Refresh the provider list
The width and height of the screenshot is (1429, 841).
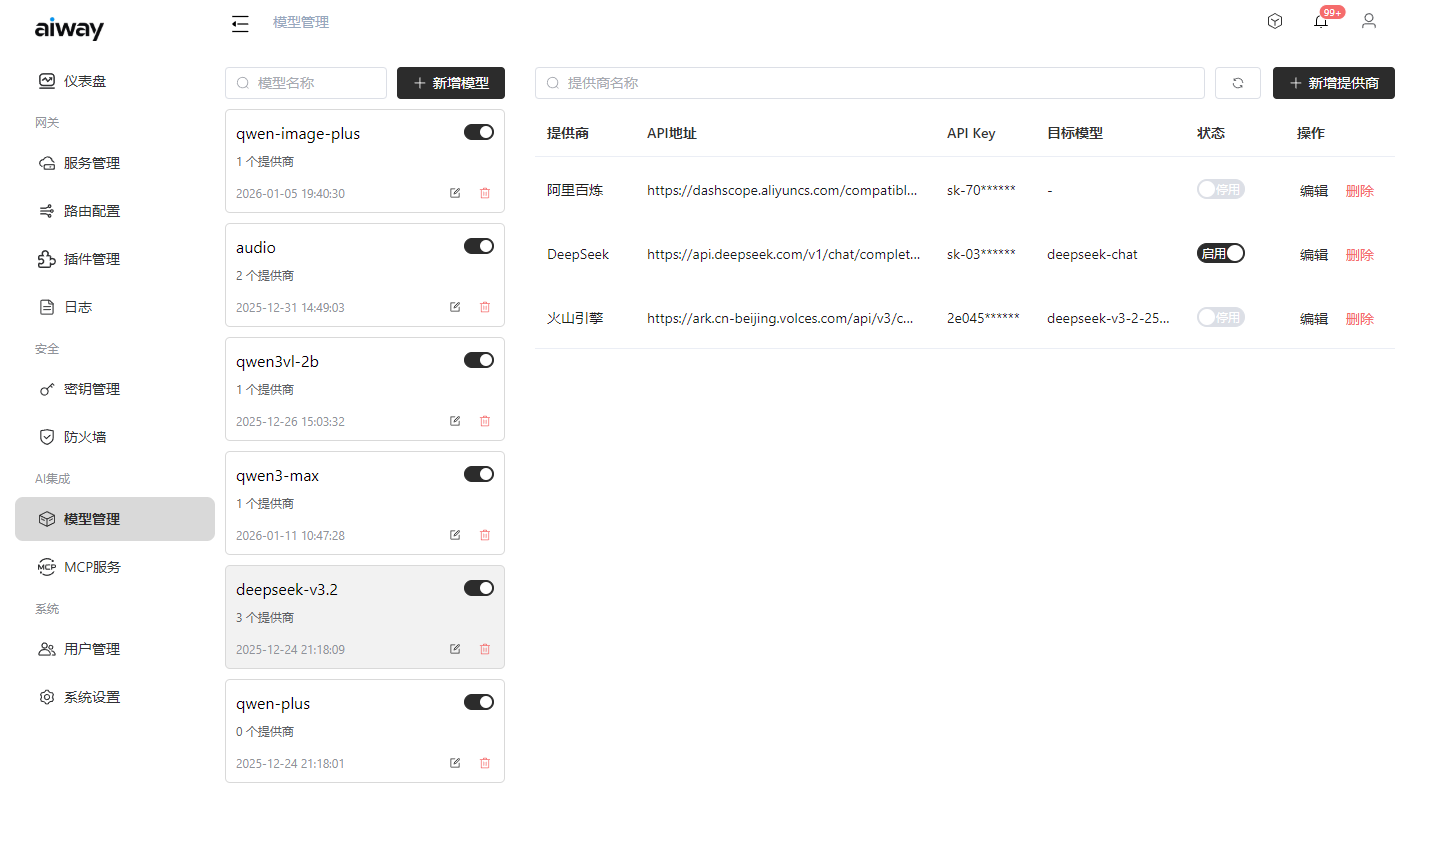pos(1238,83)
